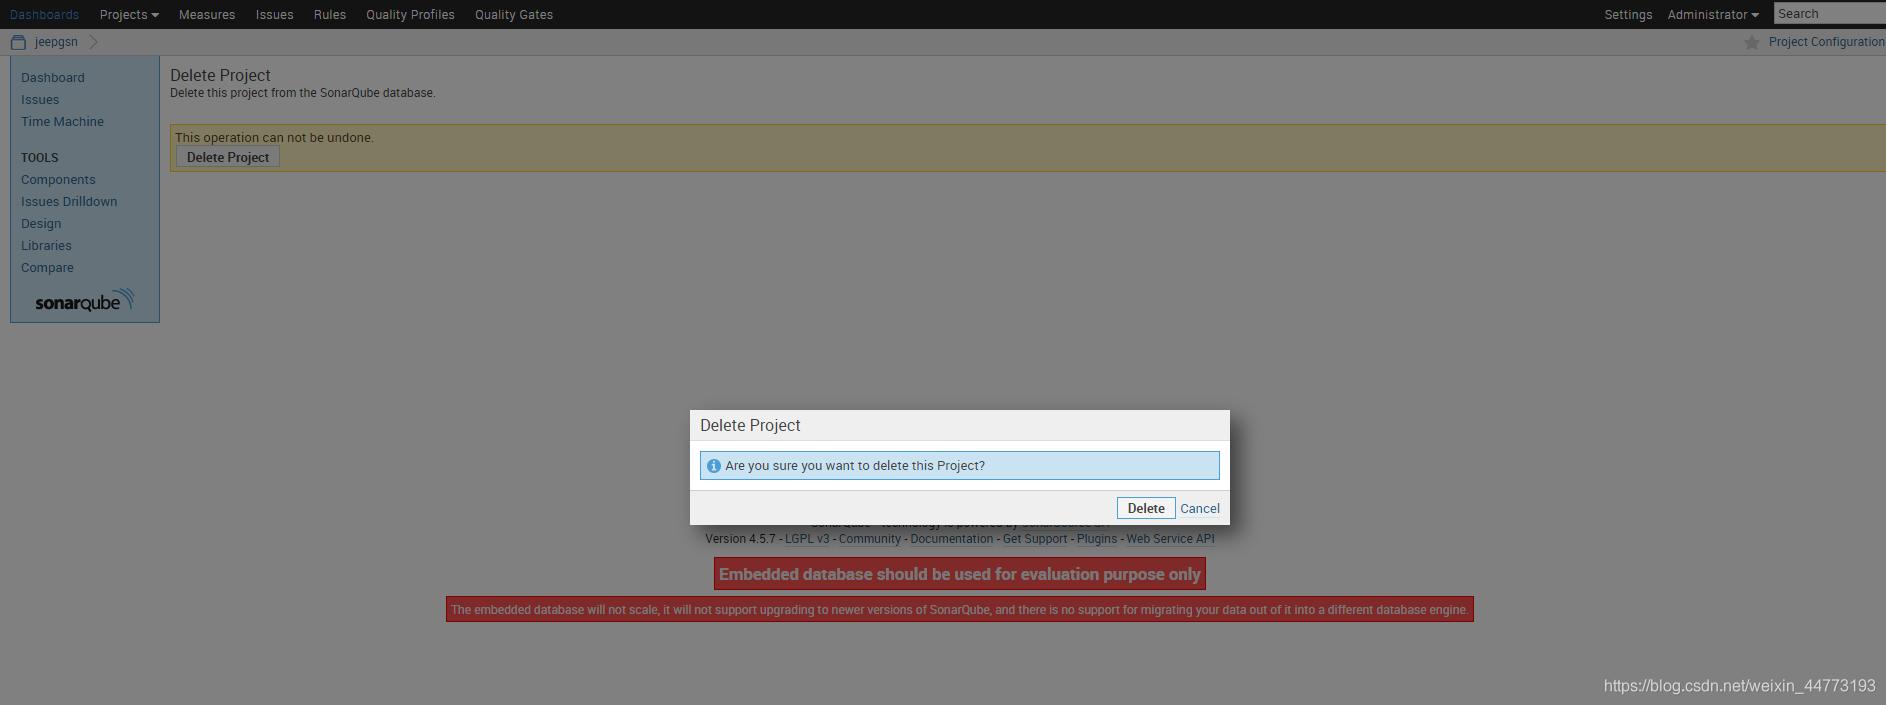This screenshot has height=705, width=1886.
Task: Click the 'Version 4.5.7' footer text
Action: coord(740,539)
